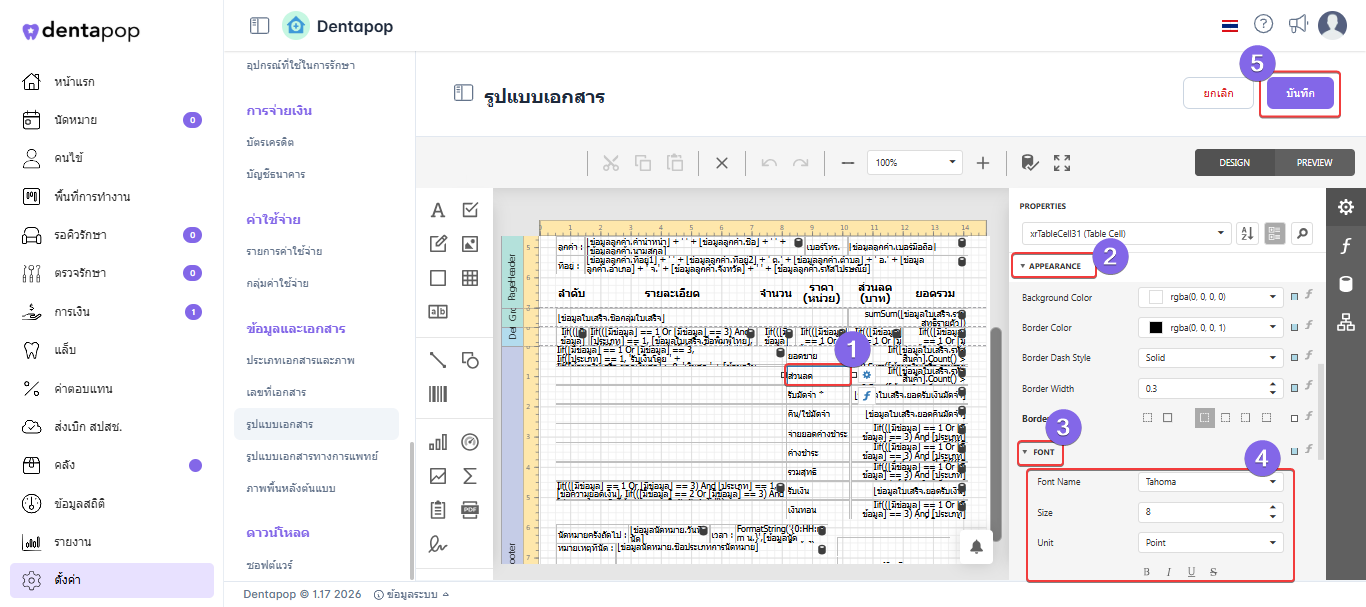Select the Character Comb control in toolbox
The height and width of the screenshot is (607, 1366).
[x=438, y=311]
